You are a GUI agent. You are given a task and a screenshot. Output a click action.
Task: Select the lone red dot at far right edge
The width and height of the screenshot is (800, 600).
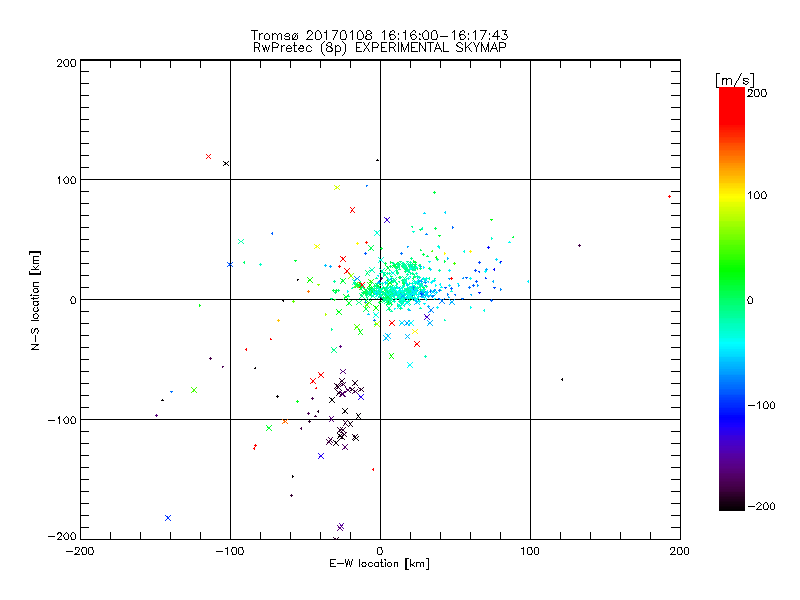669,196
